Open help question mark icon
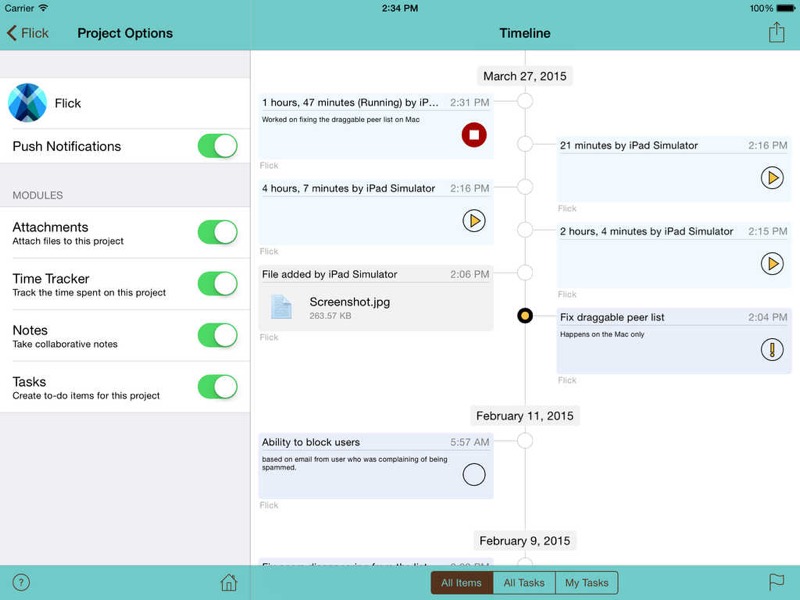 [x=21, y=583]
